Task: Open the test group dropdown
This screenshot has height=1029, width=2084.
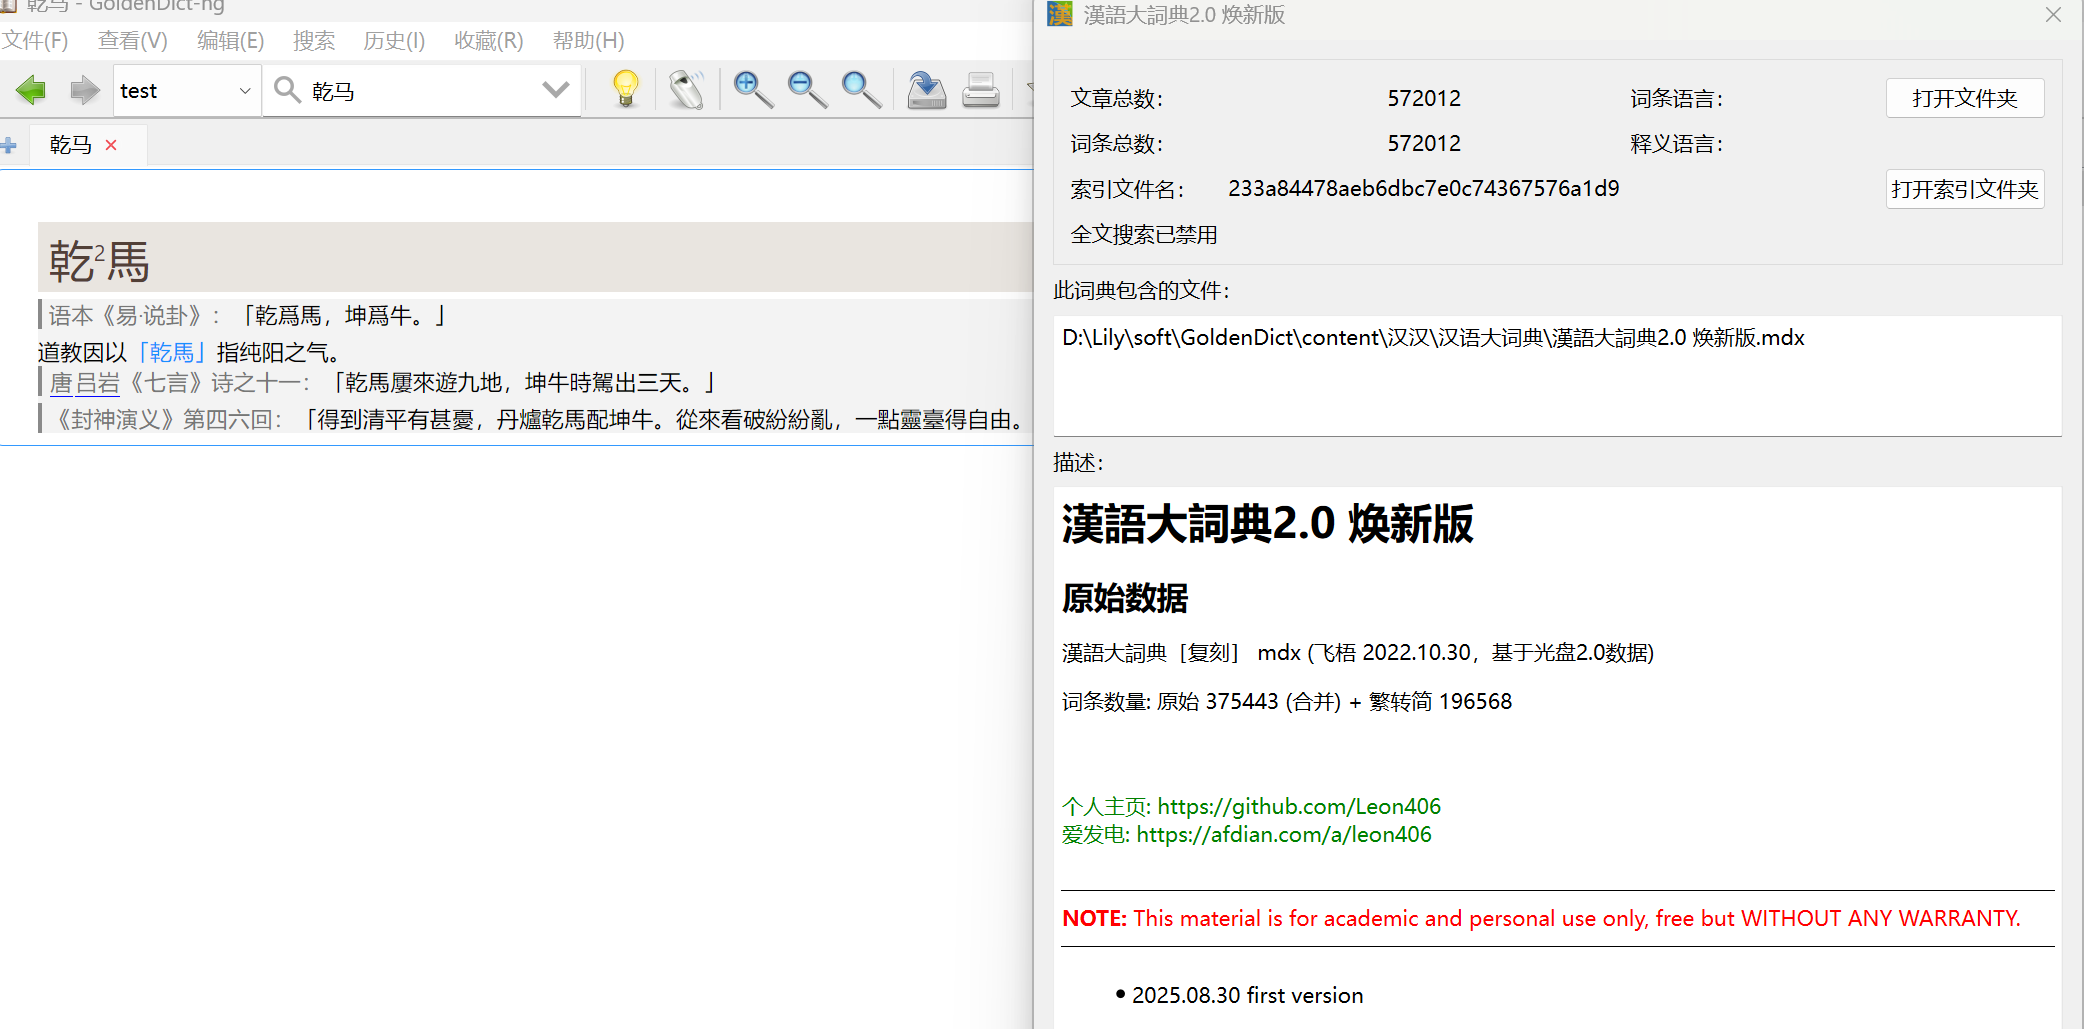Action: point(186,91)
